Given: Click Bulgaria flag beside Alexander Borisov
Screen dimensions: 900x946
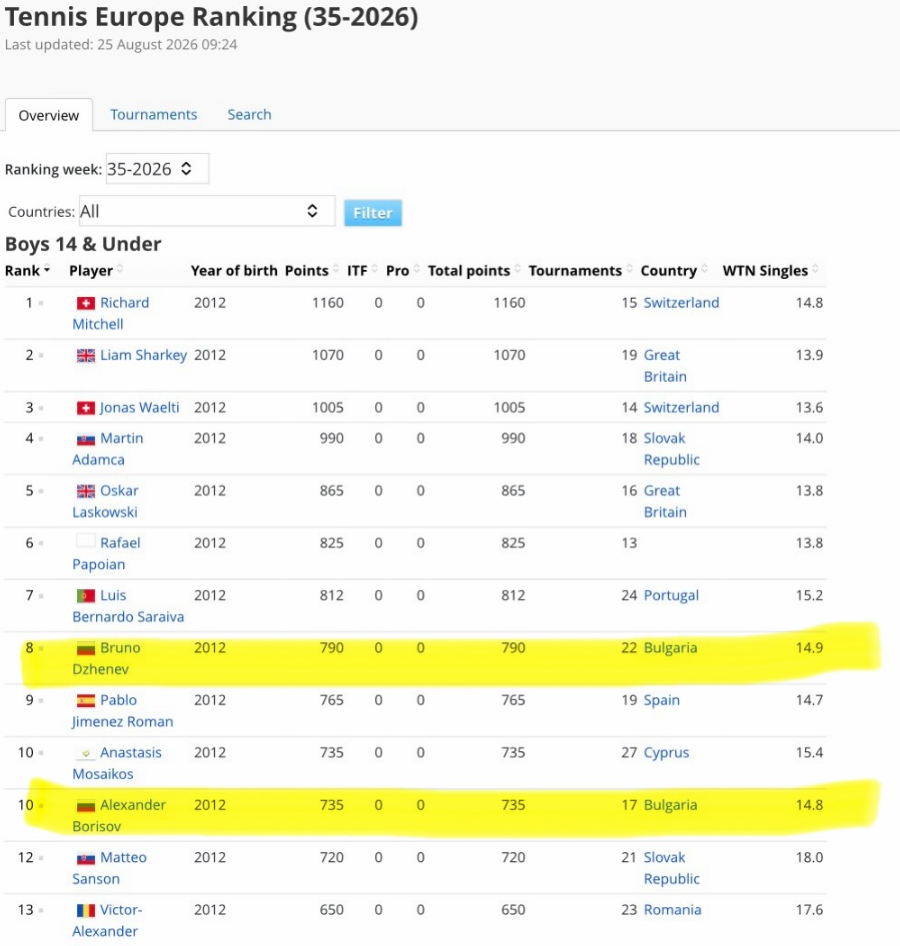Looking at the screenshot, I should click(86, 805).
